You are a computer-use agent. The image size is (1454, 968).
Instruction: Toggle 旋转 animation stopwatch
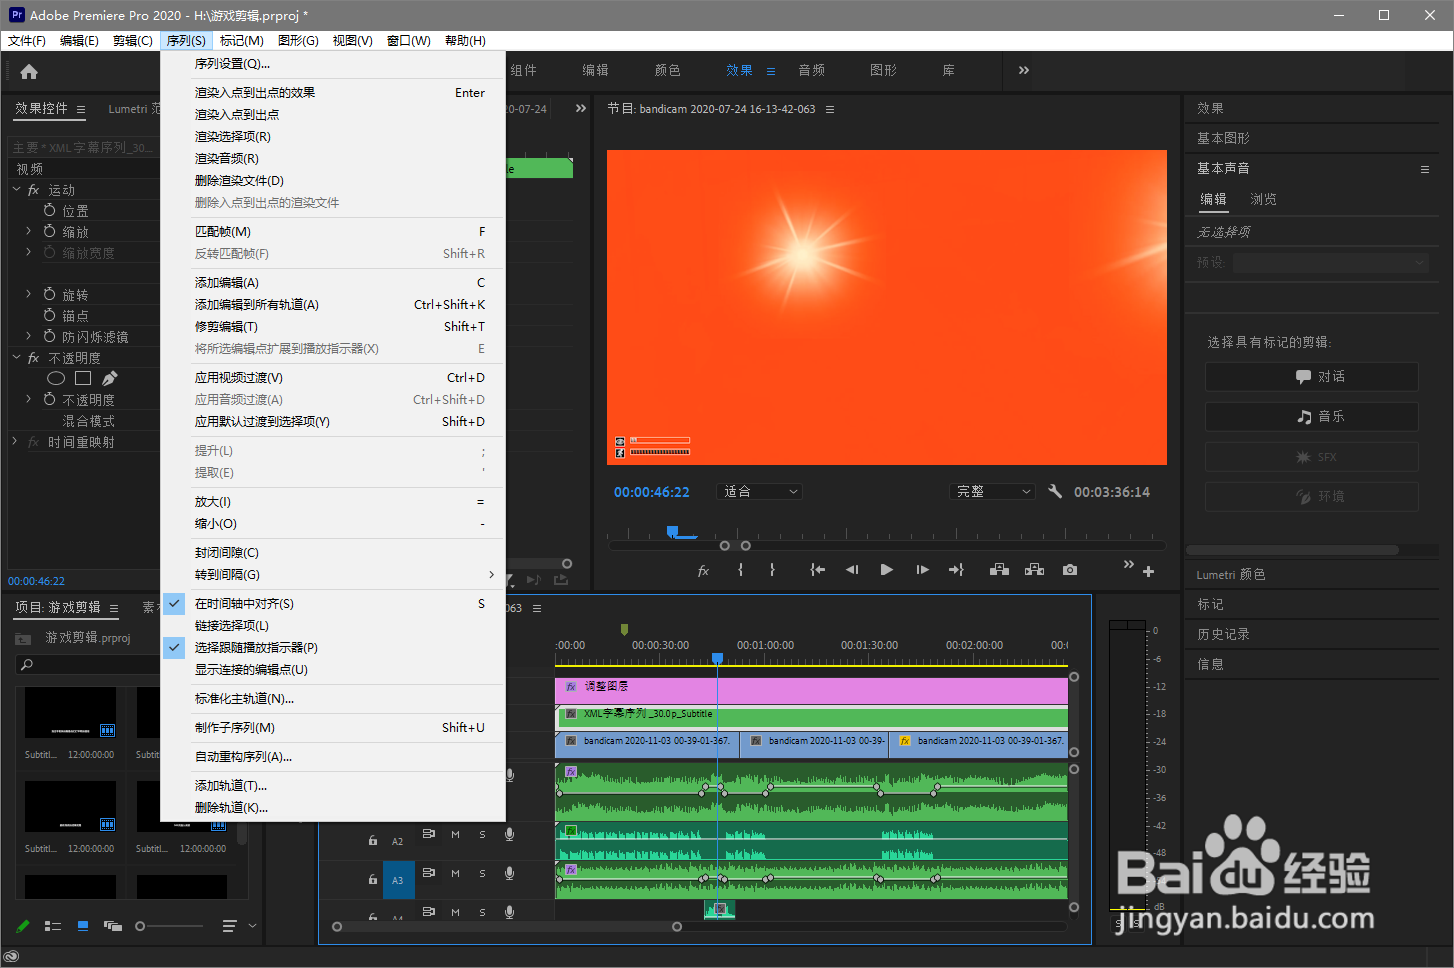50,294
